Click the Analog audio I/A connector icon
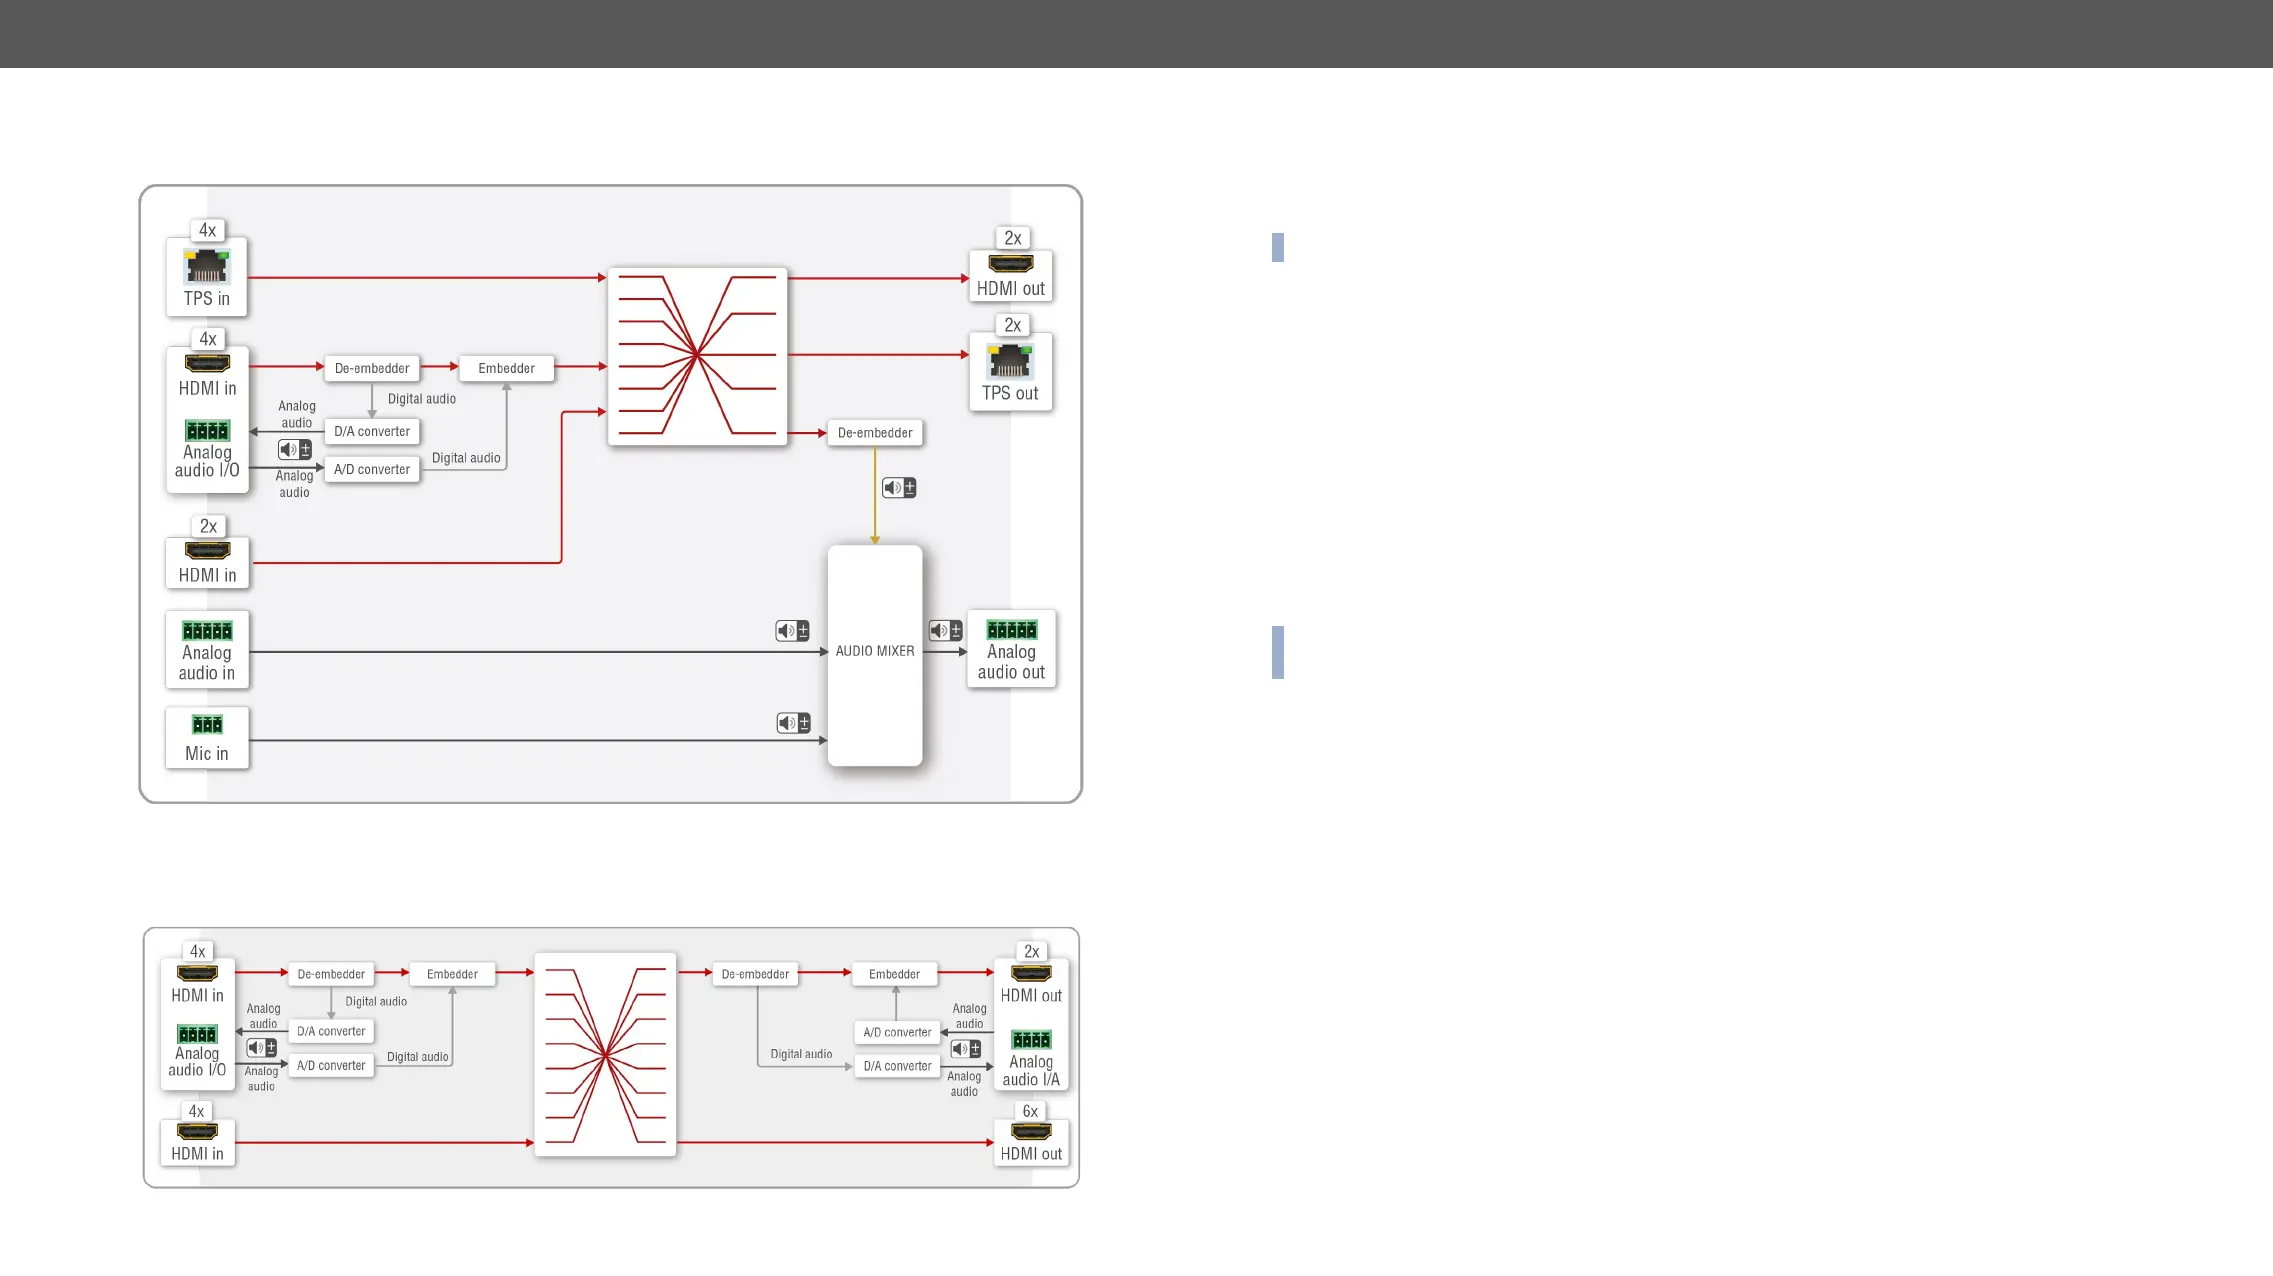The height and width of the screenshot is (1276, 2273). 1031,1040
